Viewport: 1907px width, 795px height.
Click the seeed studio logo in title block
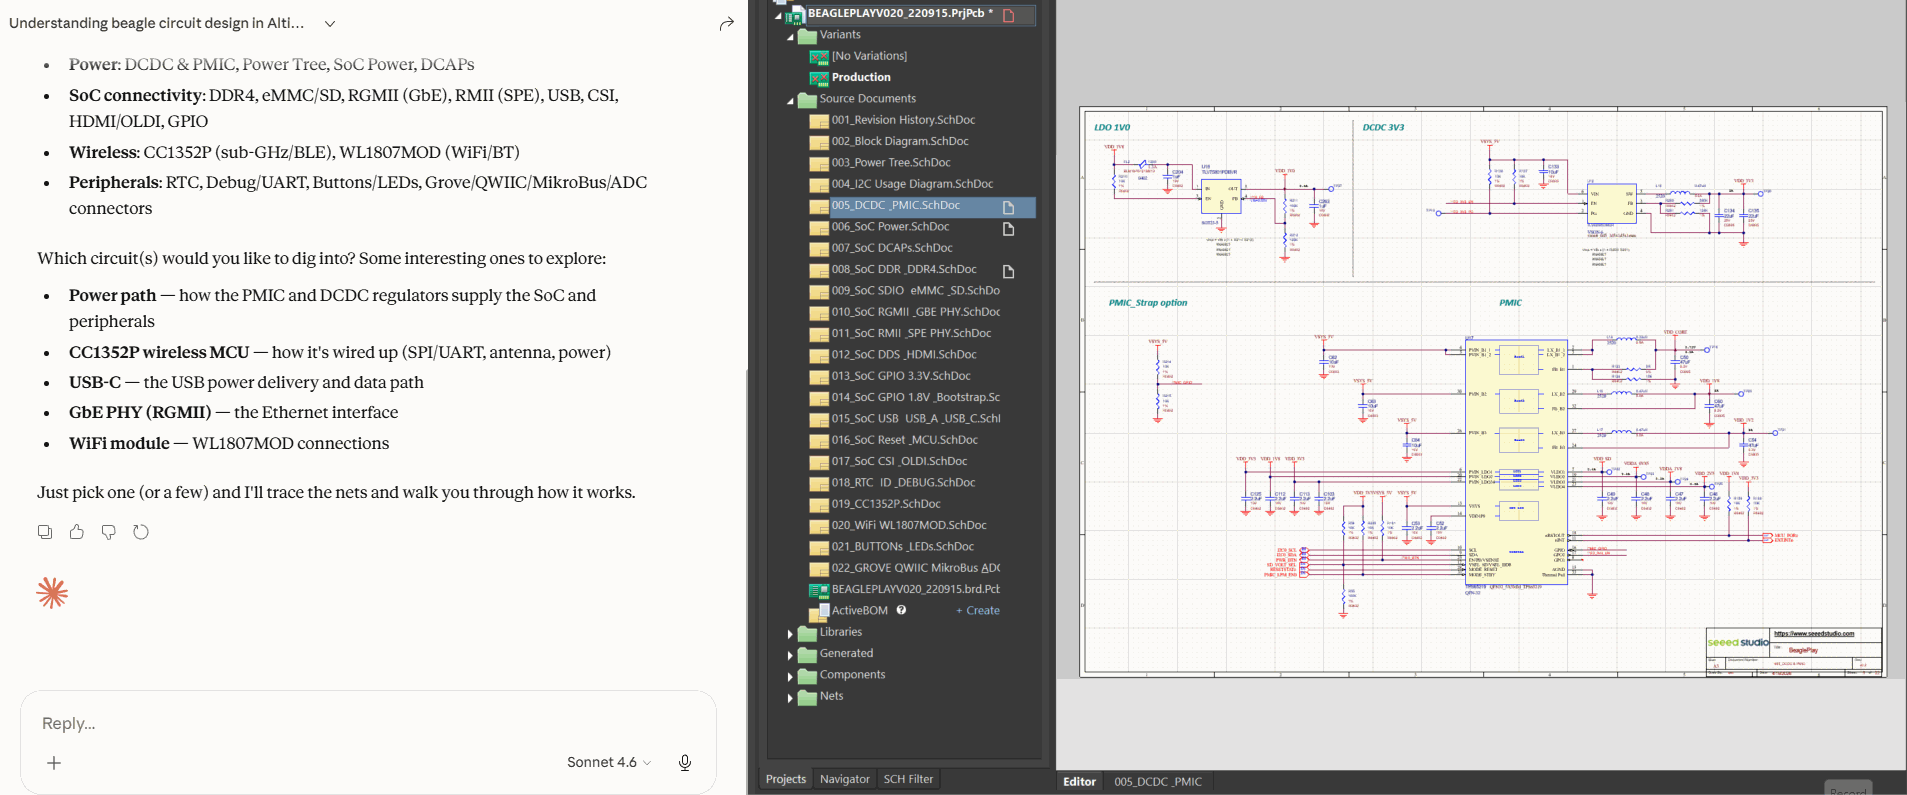[x=1738, y=642]
